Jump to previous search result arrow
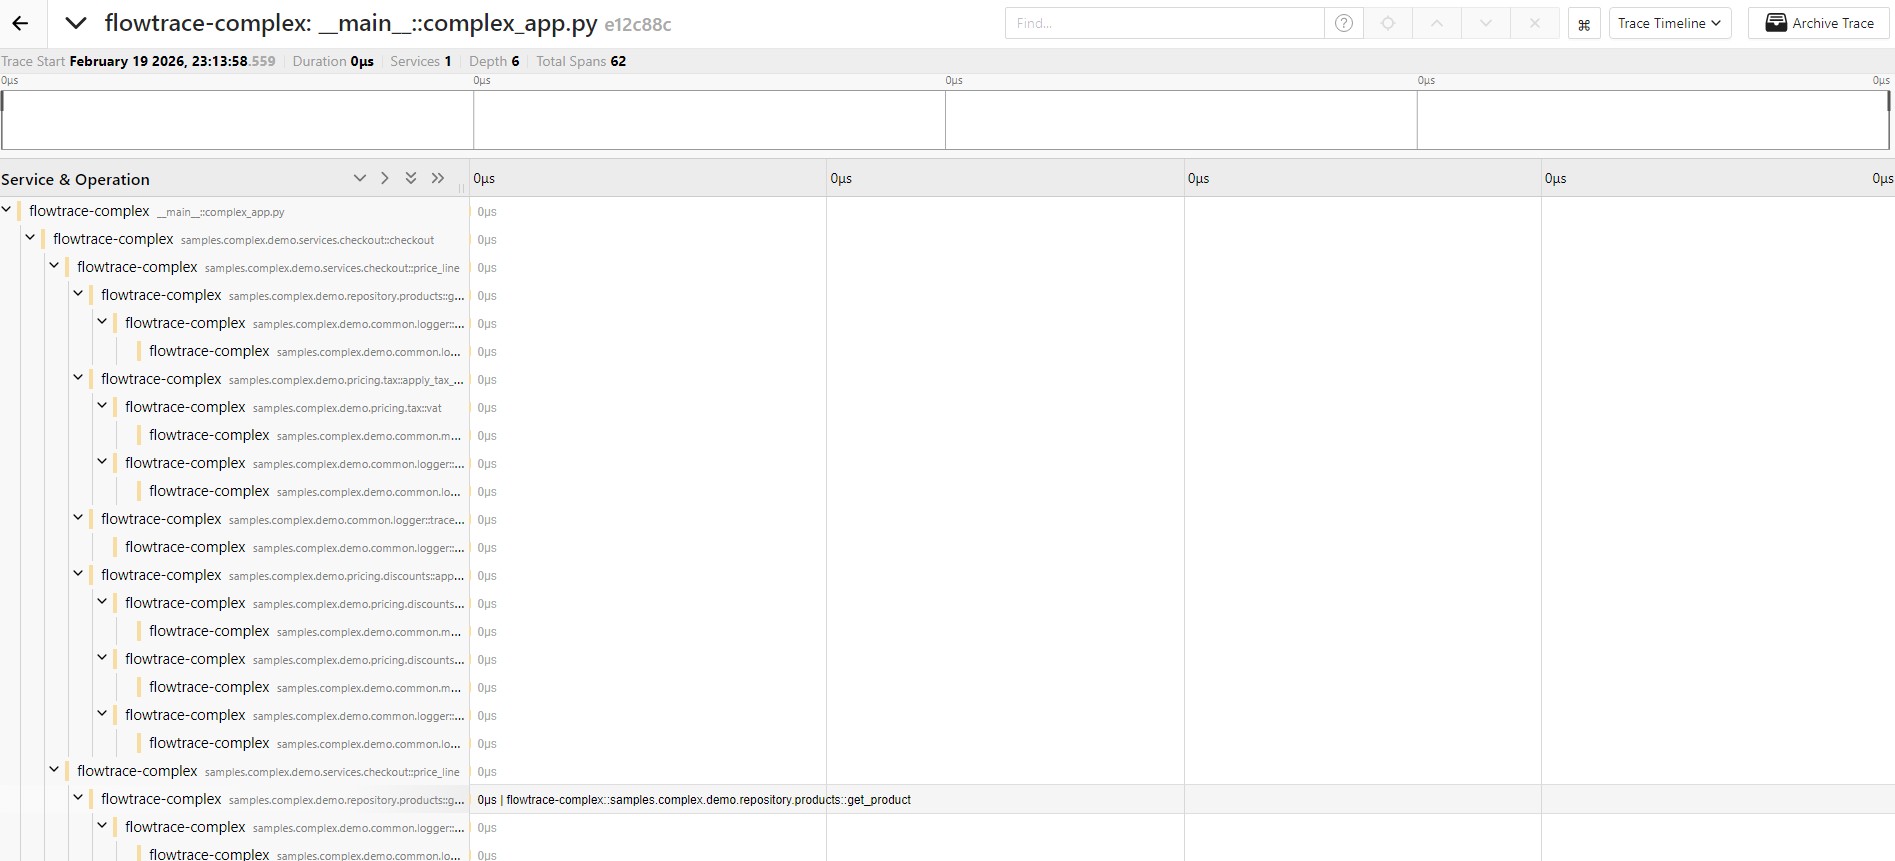 click(x=1437, y=23)
